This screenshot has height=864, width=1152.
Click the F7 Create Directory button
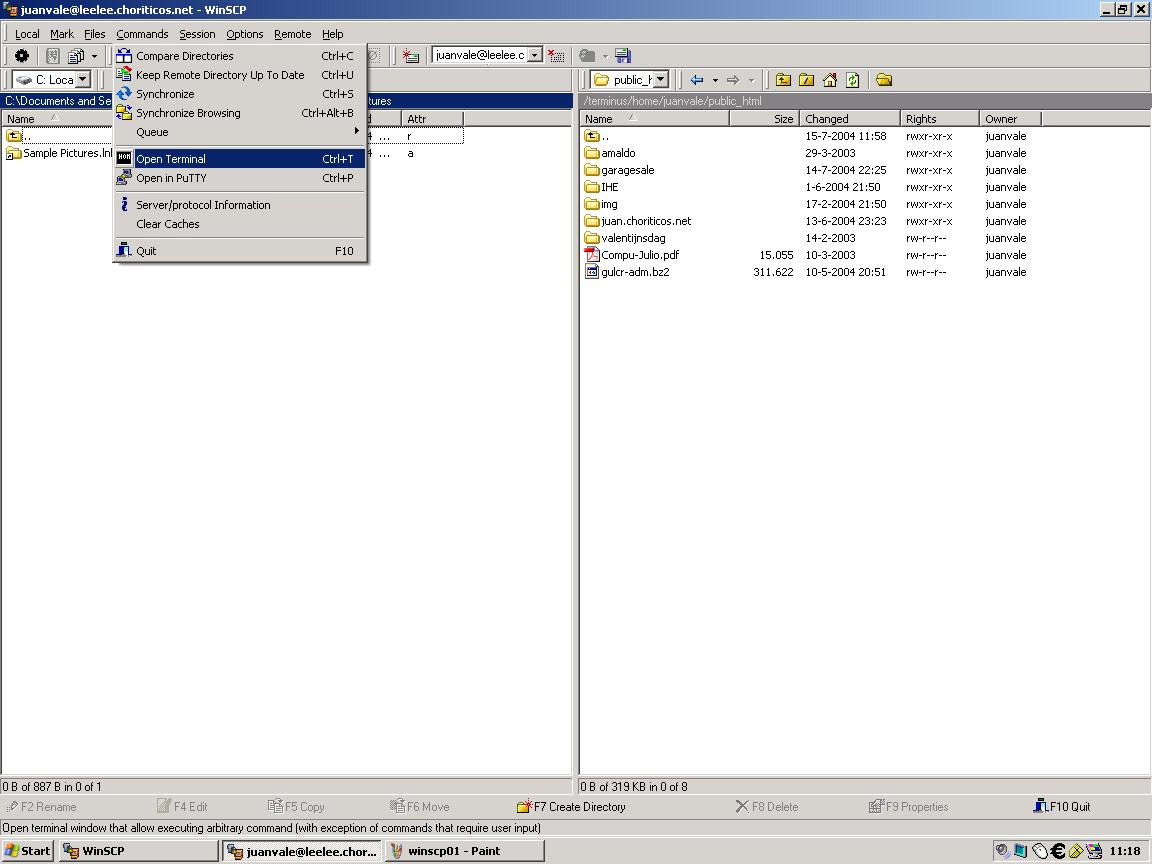[x=572, y=806]
